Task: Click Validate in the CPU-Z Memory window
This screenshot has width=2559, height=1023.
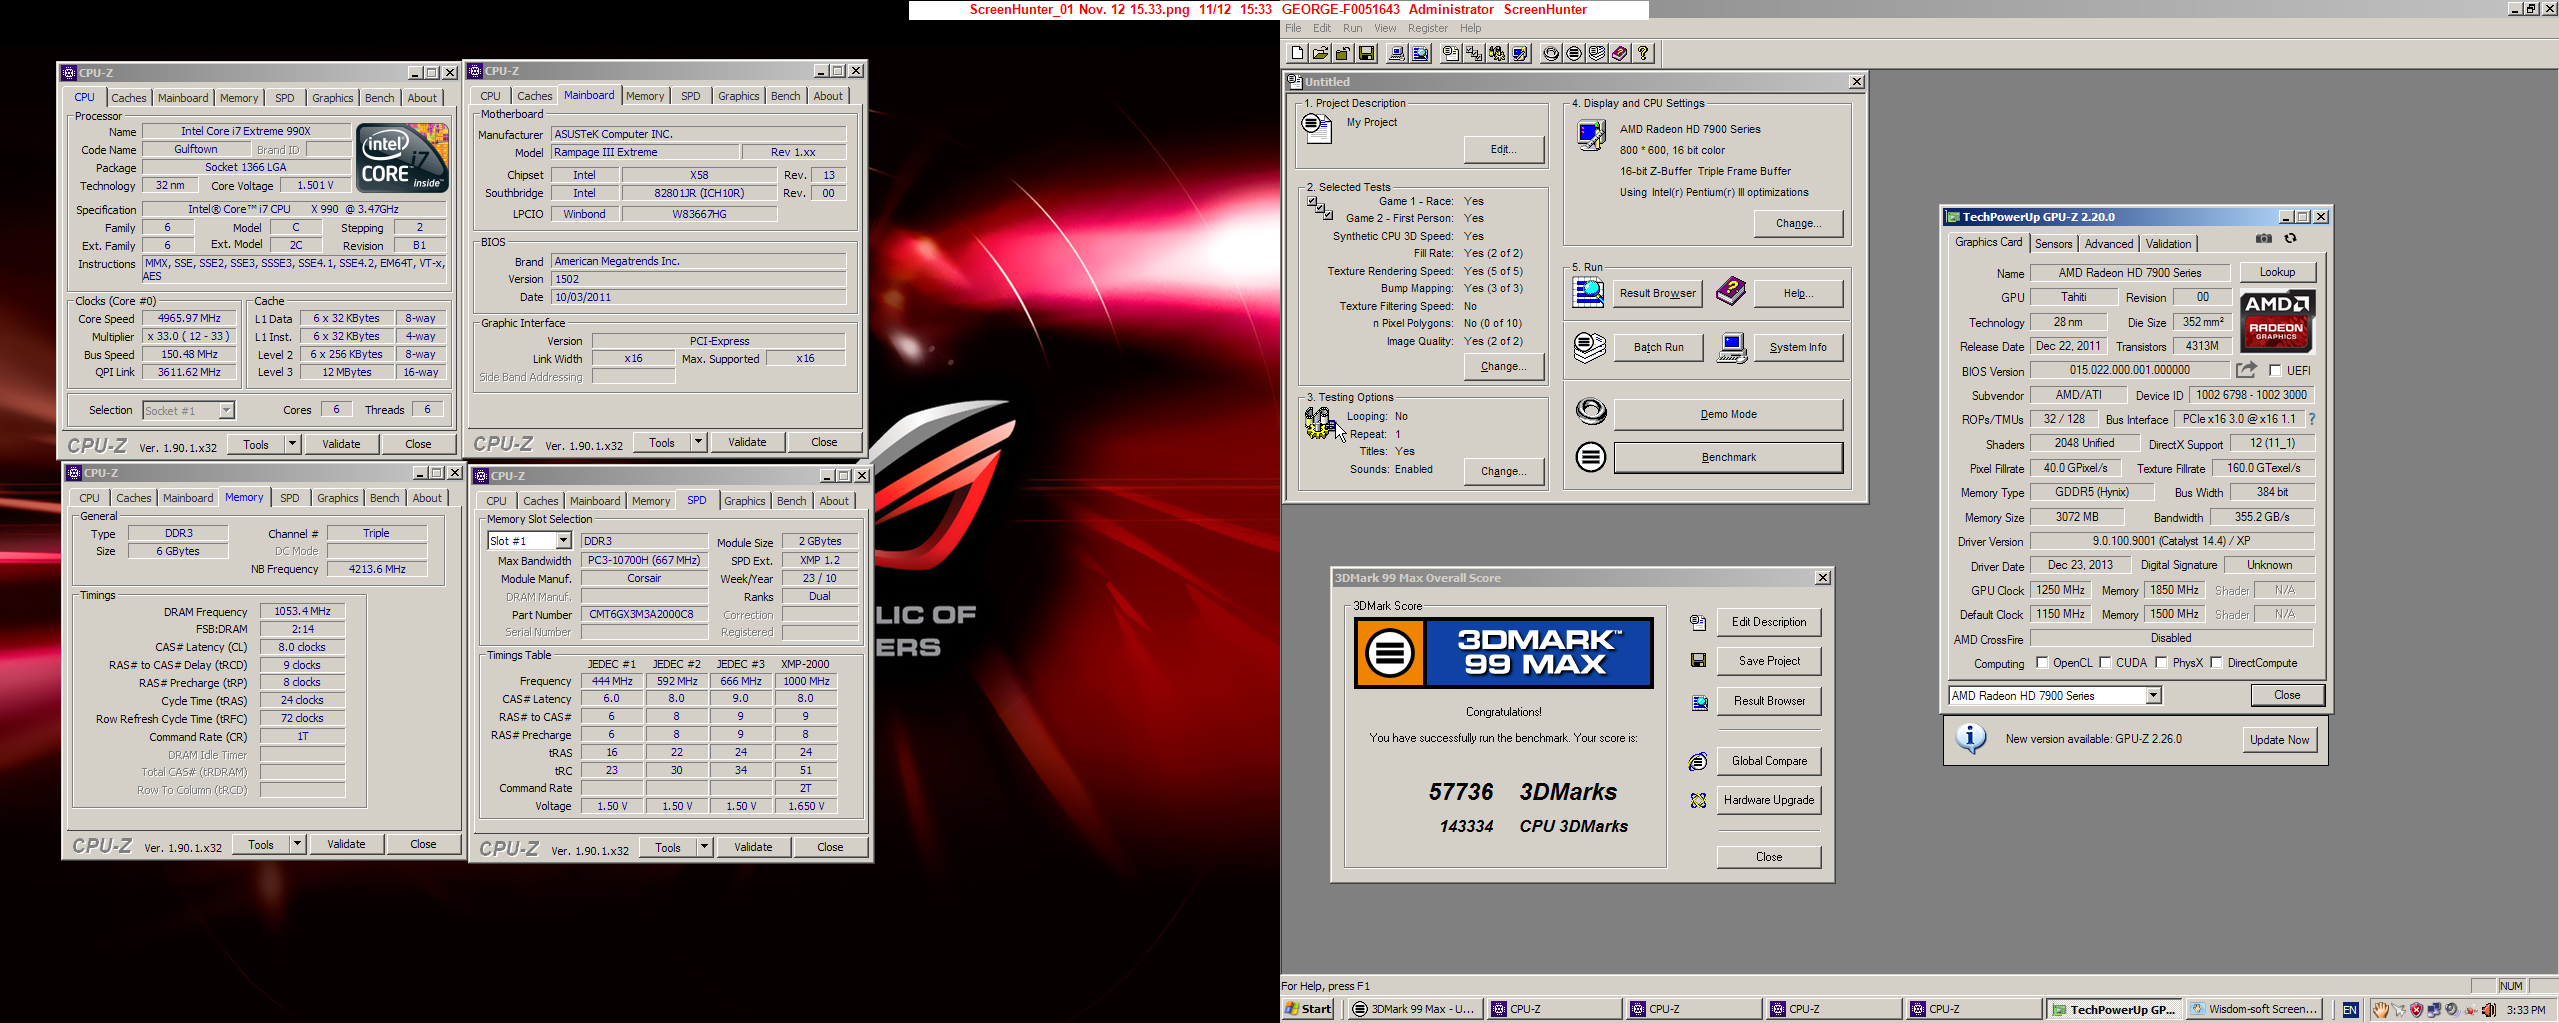Action: tap(346, 844)
